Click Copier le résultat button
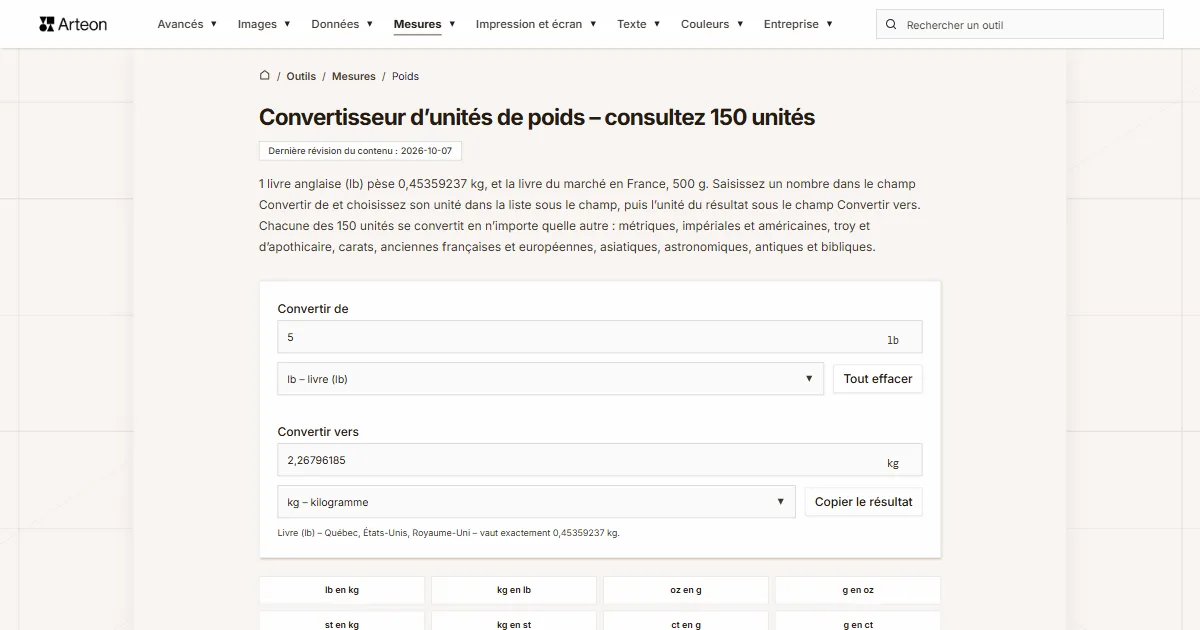The width and height of the screenshot is (1200, 630). pyautogui.click(x=864, y=502)
